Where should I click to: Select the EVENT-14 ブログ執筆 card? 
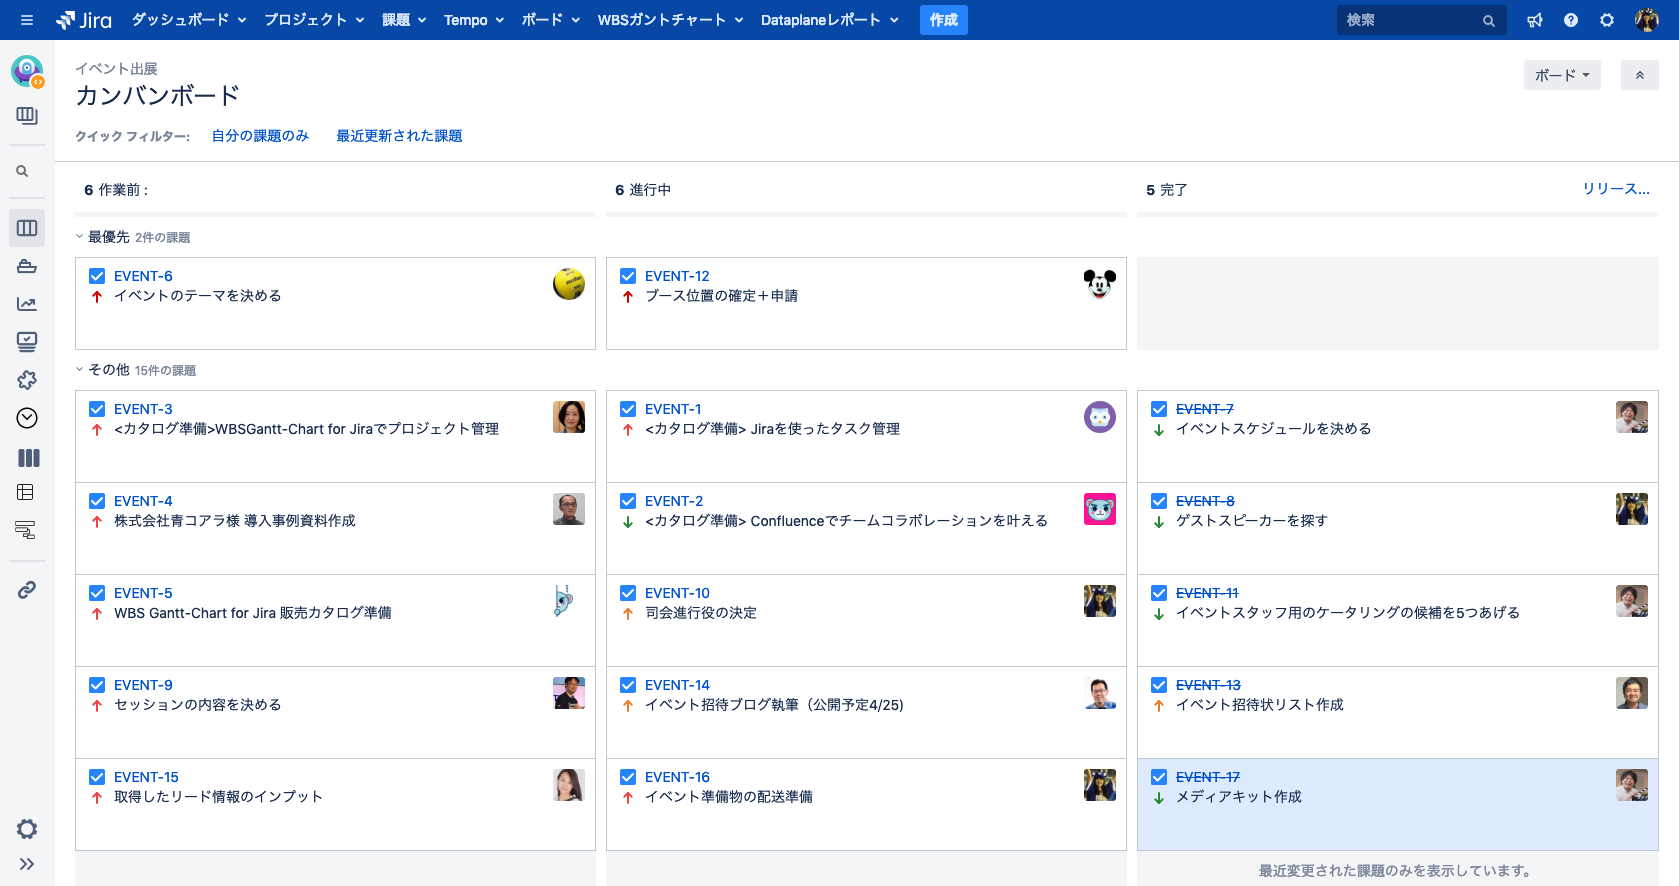point(866,712)
